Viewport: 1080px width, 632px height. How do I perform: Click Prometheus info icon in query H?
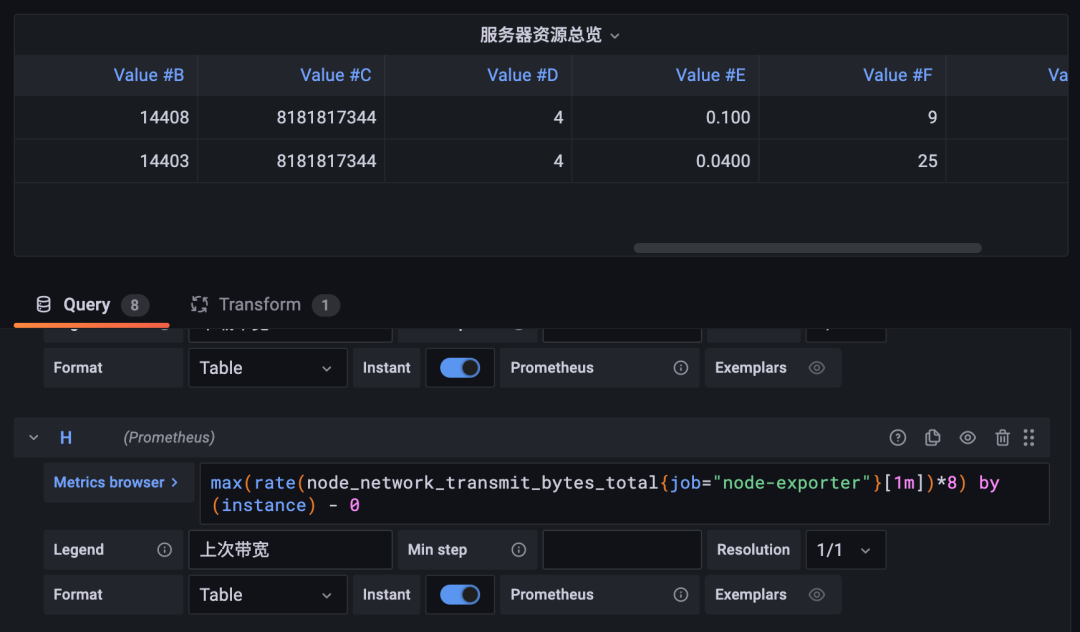coord(681,595)
